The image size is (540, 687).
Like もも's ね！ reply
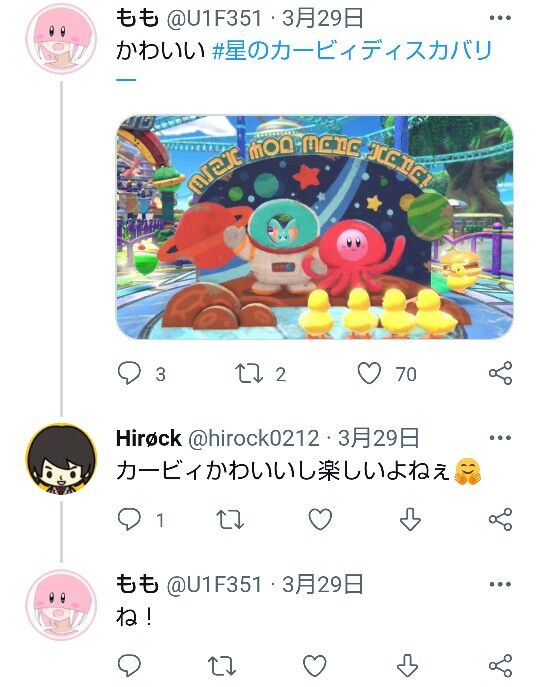click(315, 666)
